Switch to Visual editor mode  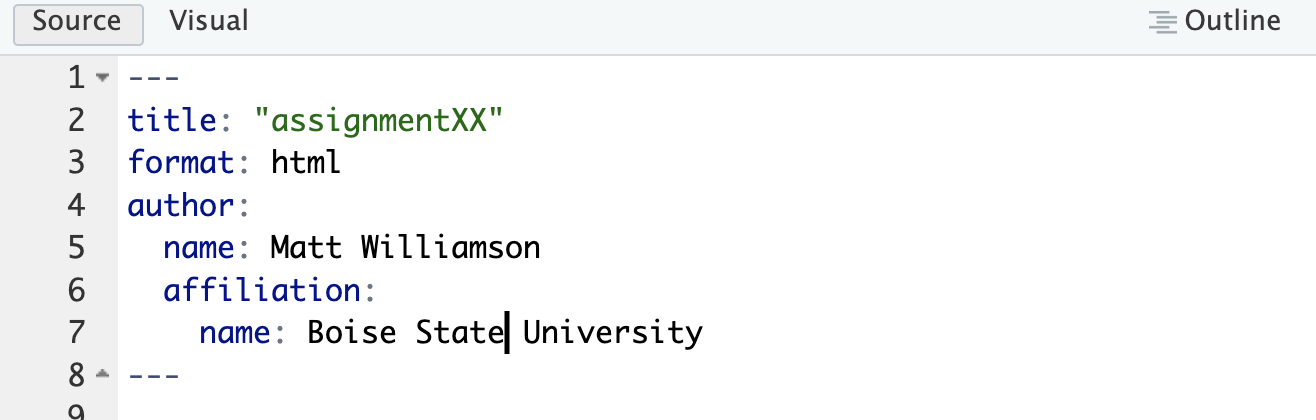coord(209,21)
